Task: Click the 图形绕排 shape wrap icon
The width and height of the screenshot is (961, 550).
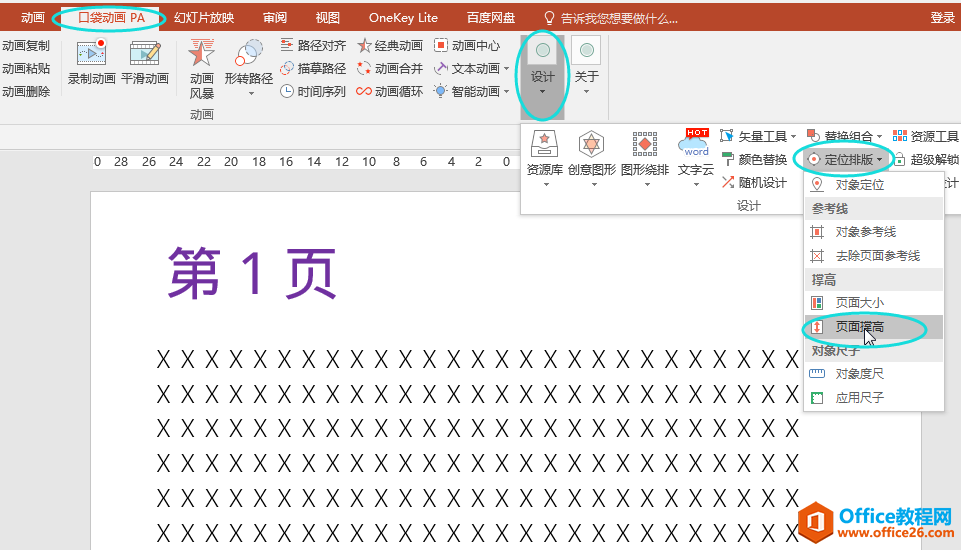Action: (644, 147)
